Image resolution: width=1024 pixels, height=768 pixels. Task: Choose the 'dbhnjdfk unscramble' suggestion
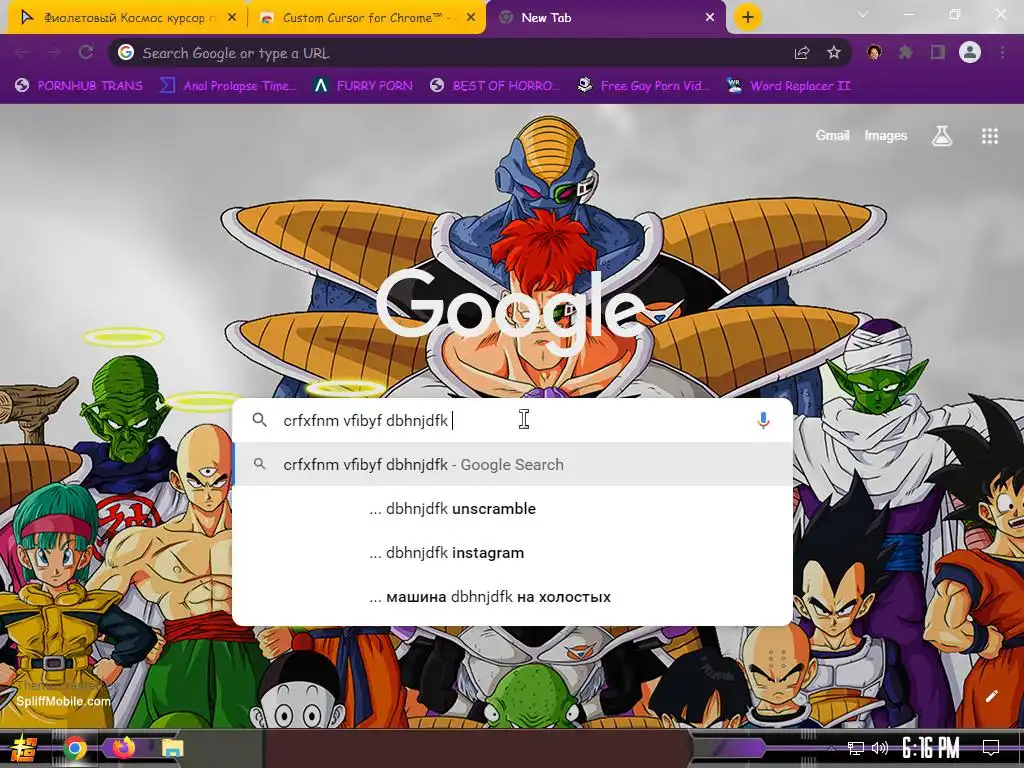coord(513,509)
